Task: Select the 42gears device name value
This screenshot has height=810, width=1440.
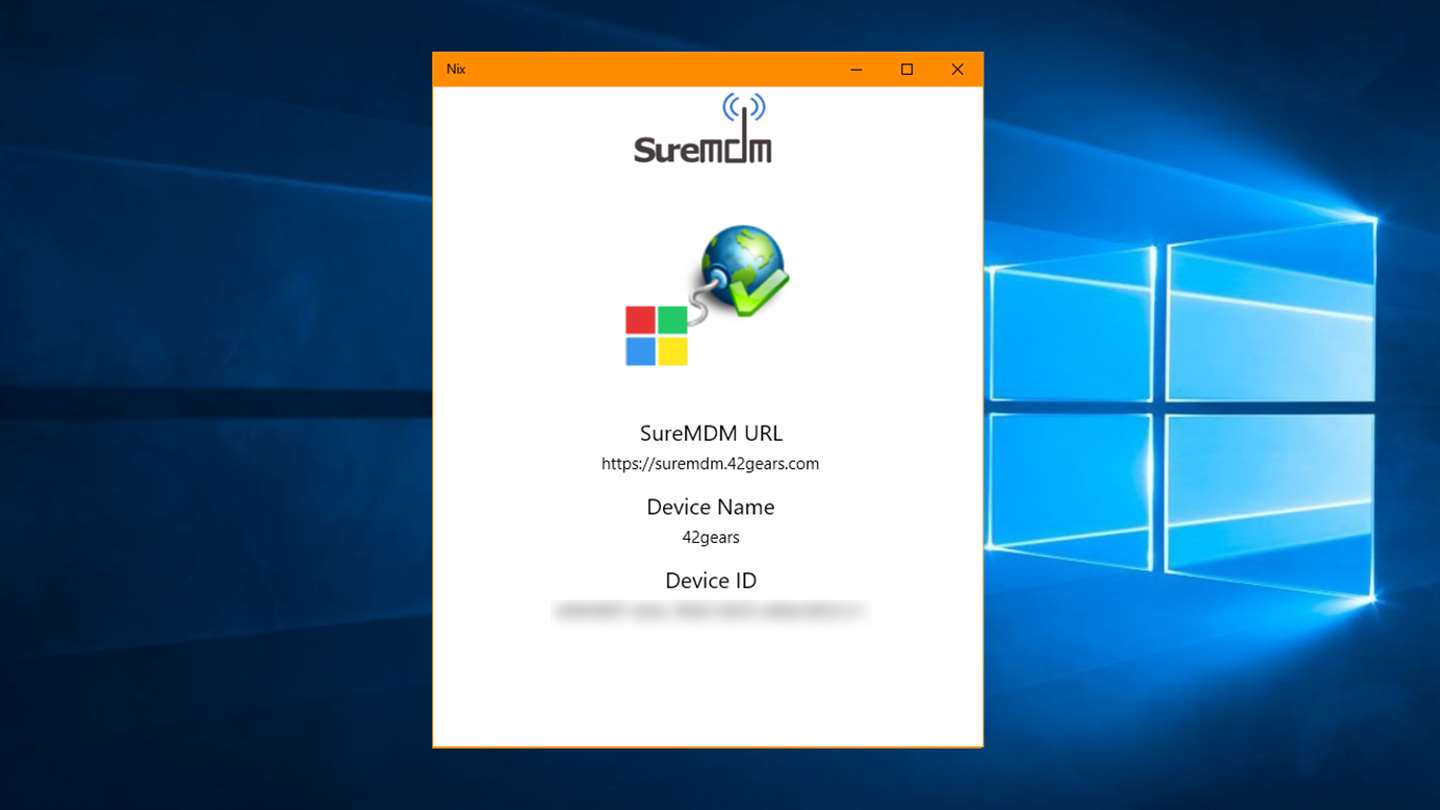Action: (711, 538)
